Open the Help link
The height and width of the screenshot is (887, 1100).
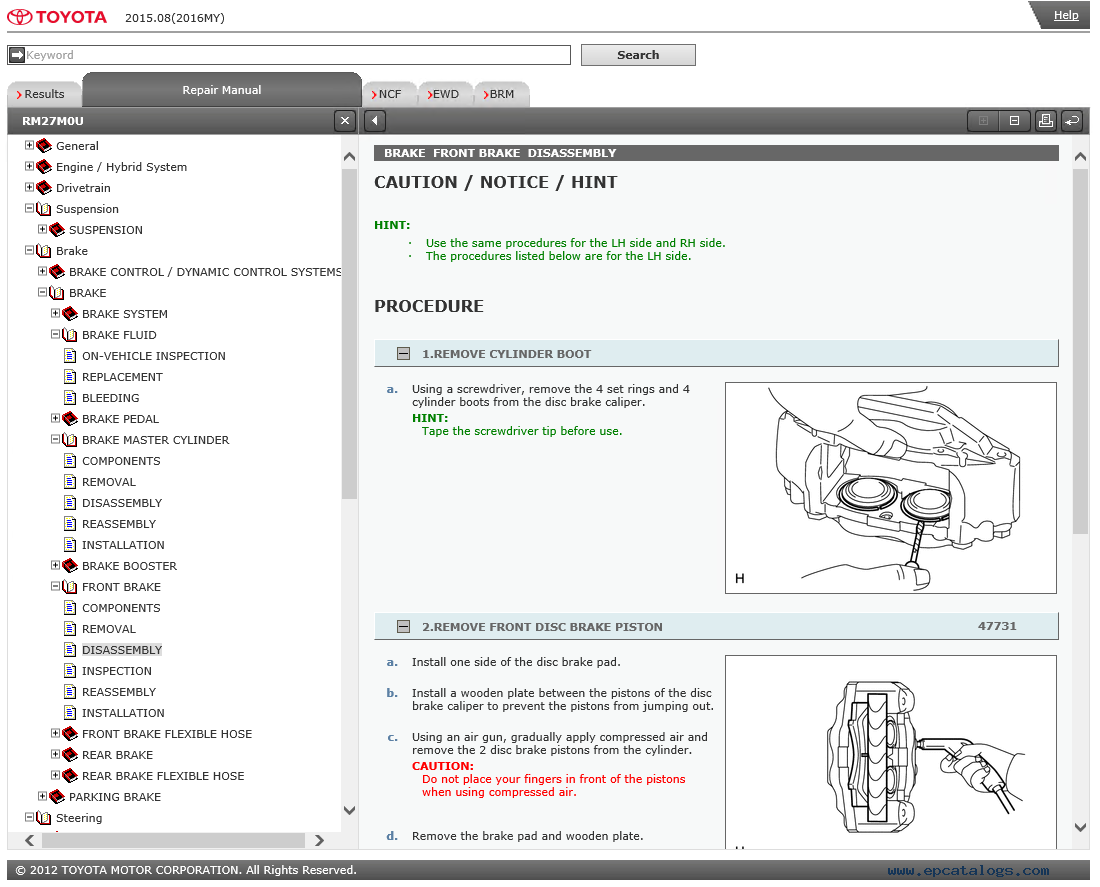(1066, 15)
